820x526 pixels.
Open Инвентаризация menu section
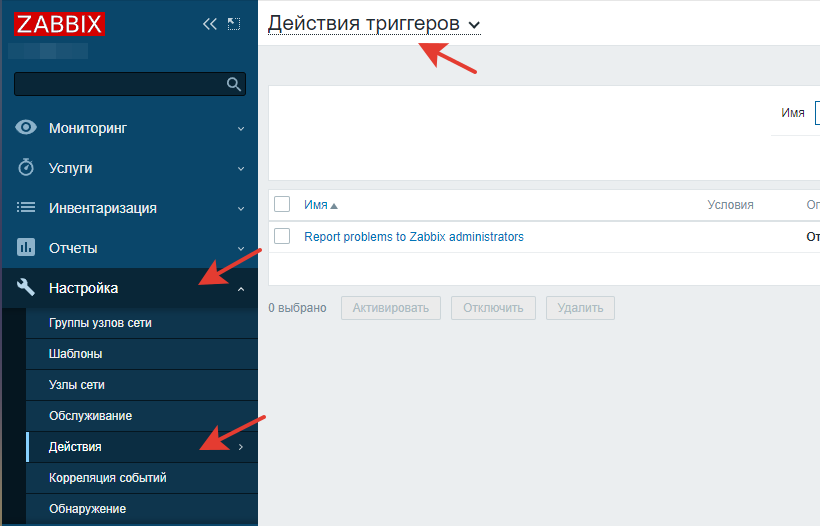coord(130,208)
